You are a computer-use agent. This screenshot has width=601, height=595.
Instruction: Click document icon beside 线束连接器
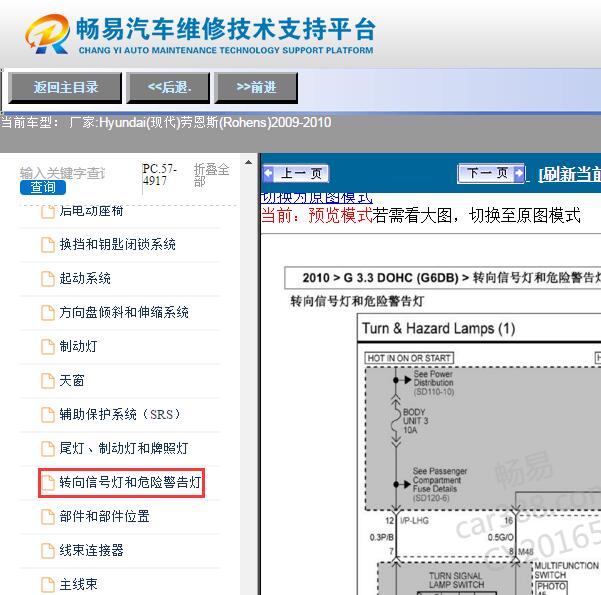coord(48,551)
